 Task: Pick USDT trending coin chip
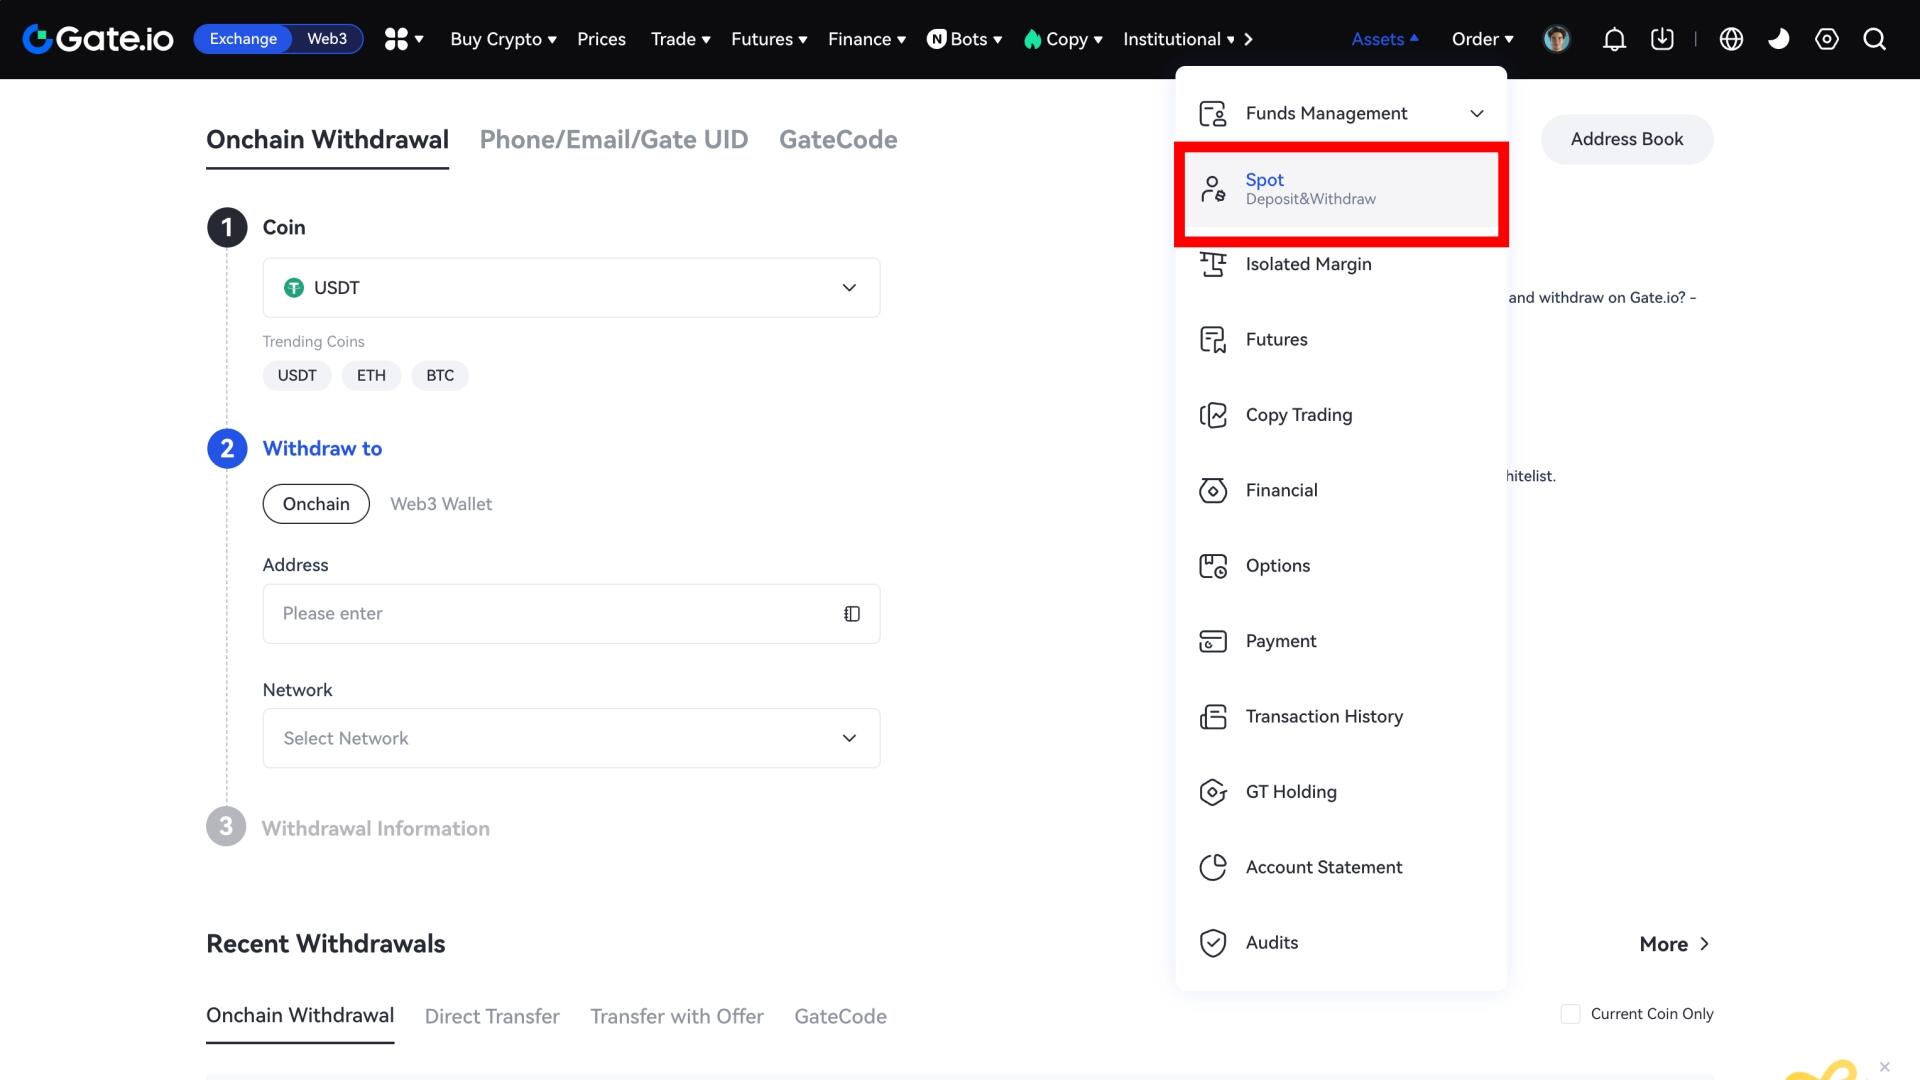coord(297,375)
